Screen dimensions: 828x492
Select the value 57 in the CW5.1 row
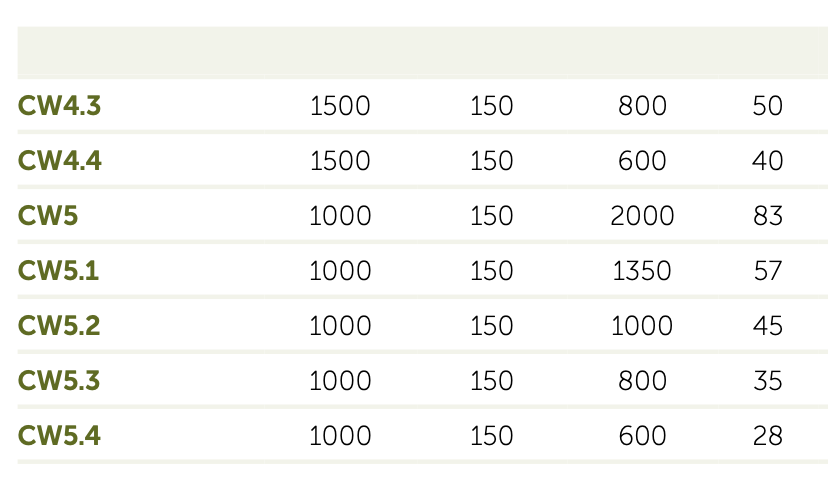[x=768, y=271]
